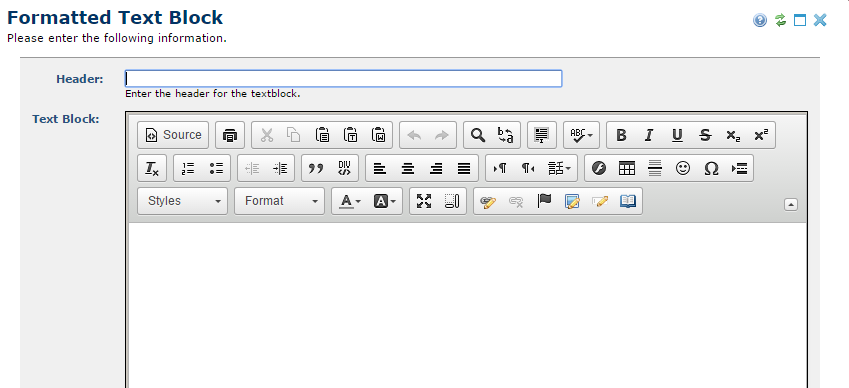The width and height of the screenshot is (849, 388).
Task: Maximize the editor area
Action: point(424,201)
